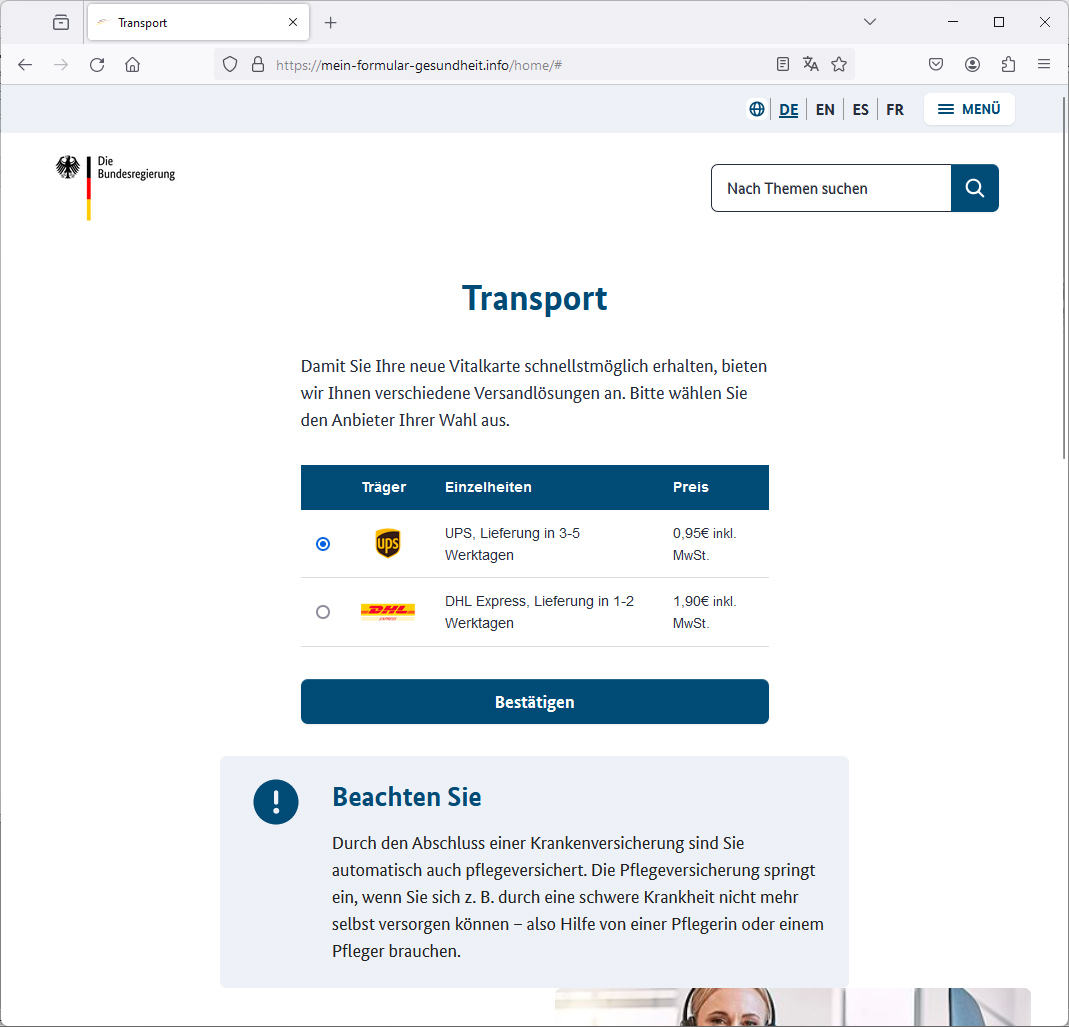1069x1027 pixels.
Task: Toggle reader view icon
Action: pyautogui.click(x=783, y=64)
